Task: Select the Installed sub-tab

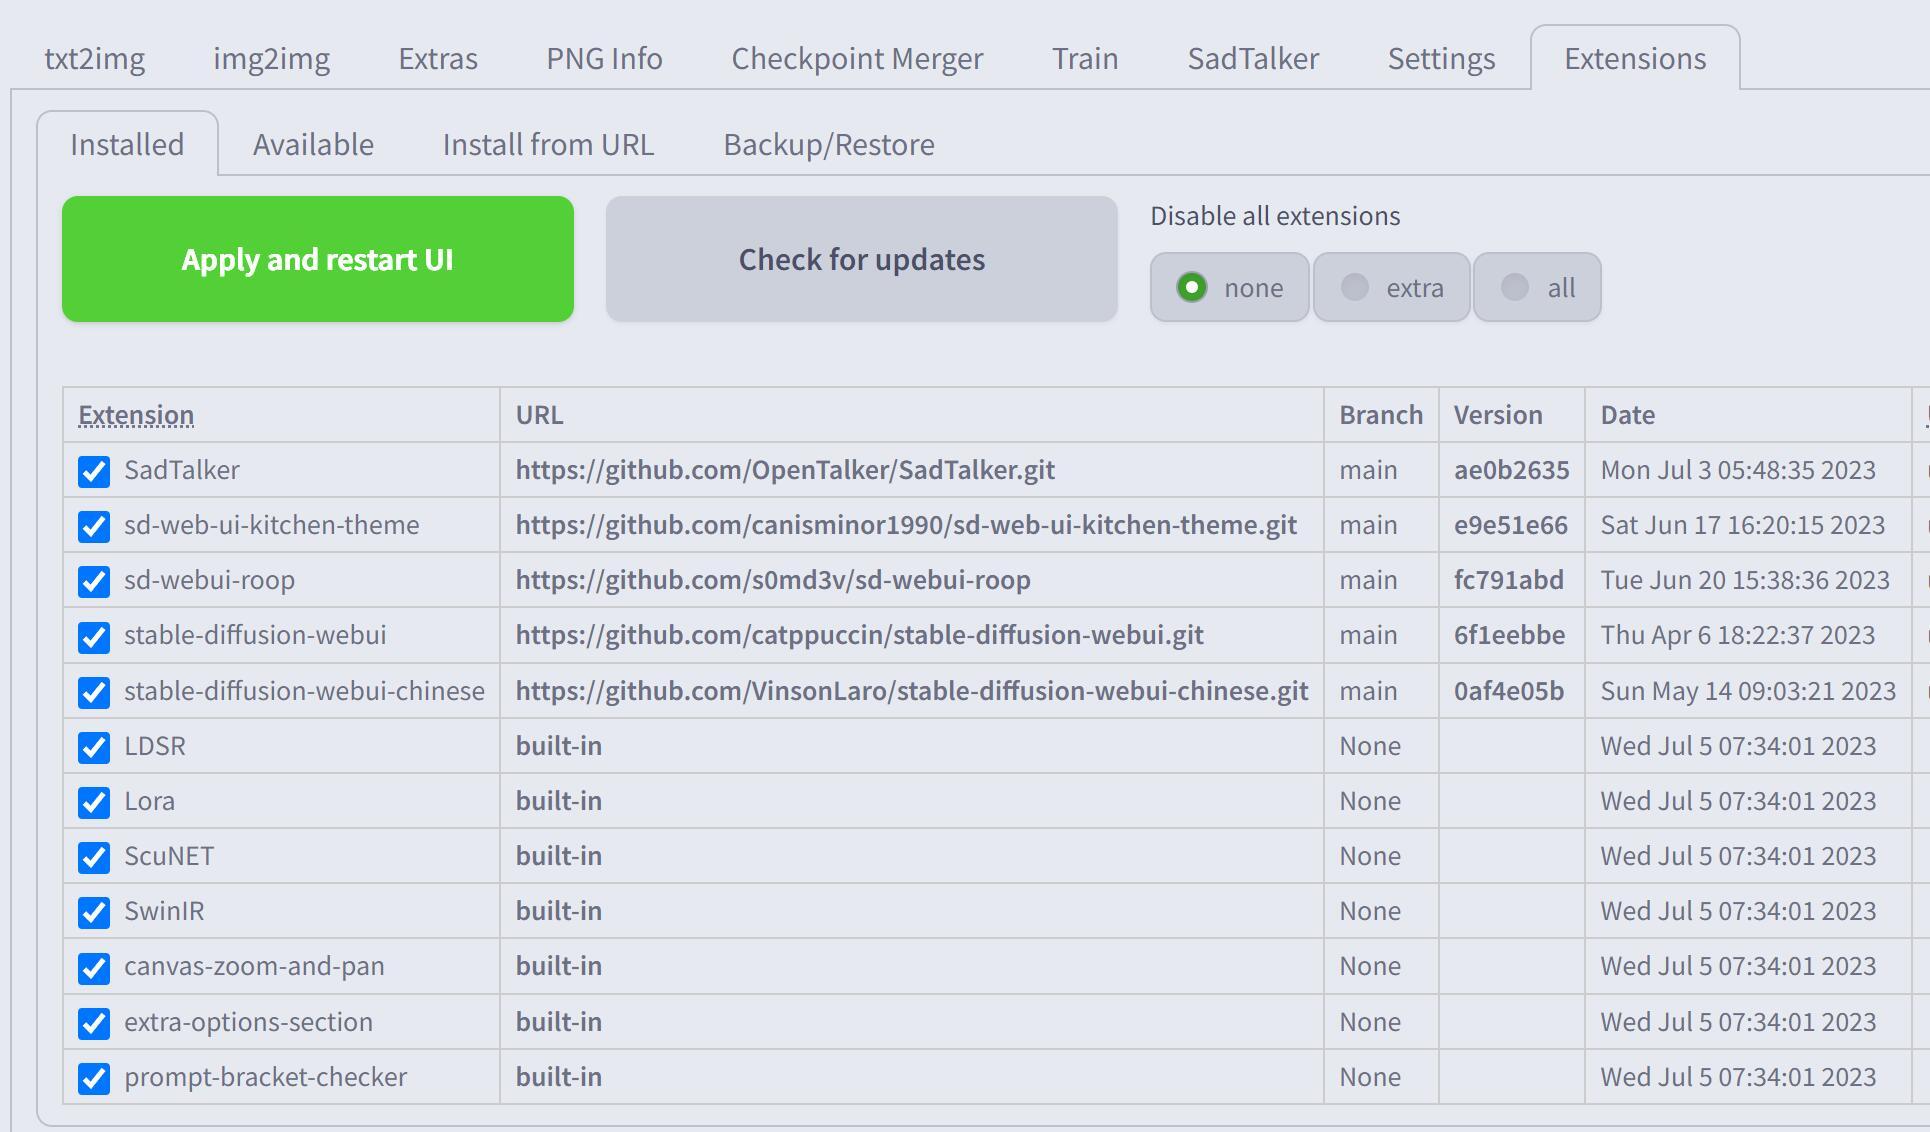Action: pos(127,144)
